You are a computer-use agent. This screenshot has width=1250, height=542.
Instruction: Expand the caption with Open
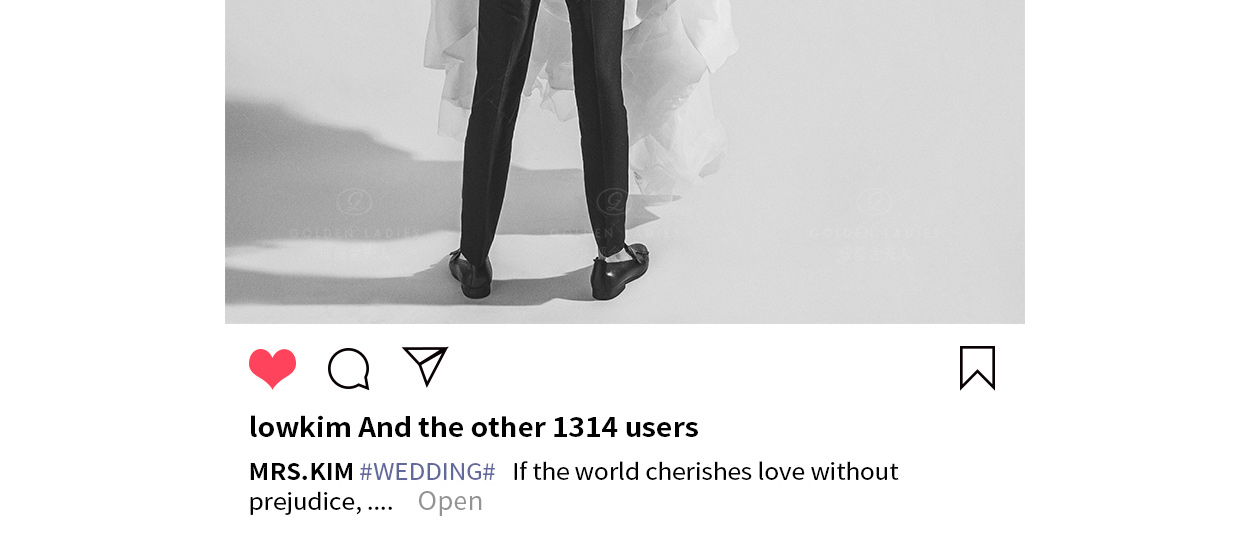coord(450,501)
